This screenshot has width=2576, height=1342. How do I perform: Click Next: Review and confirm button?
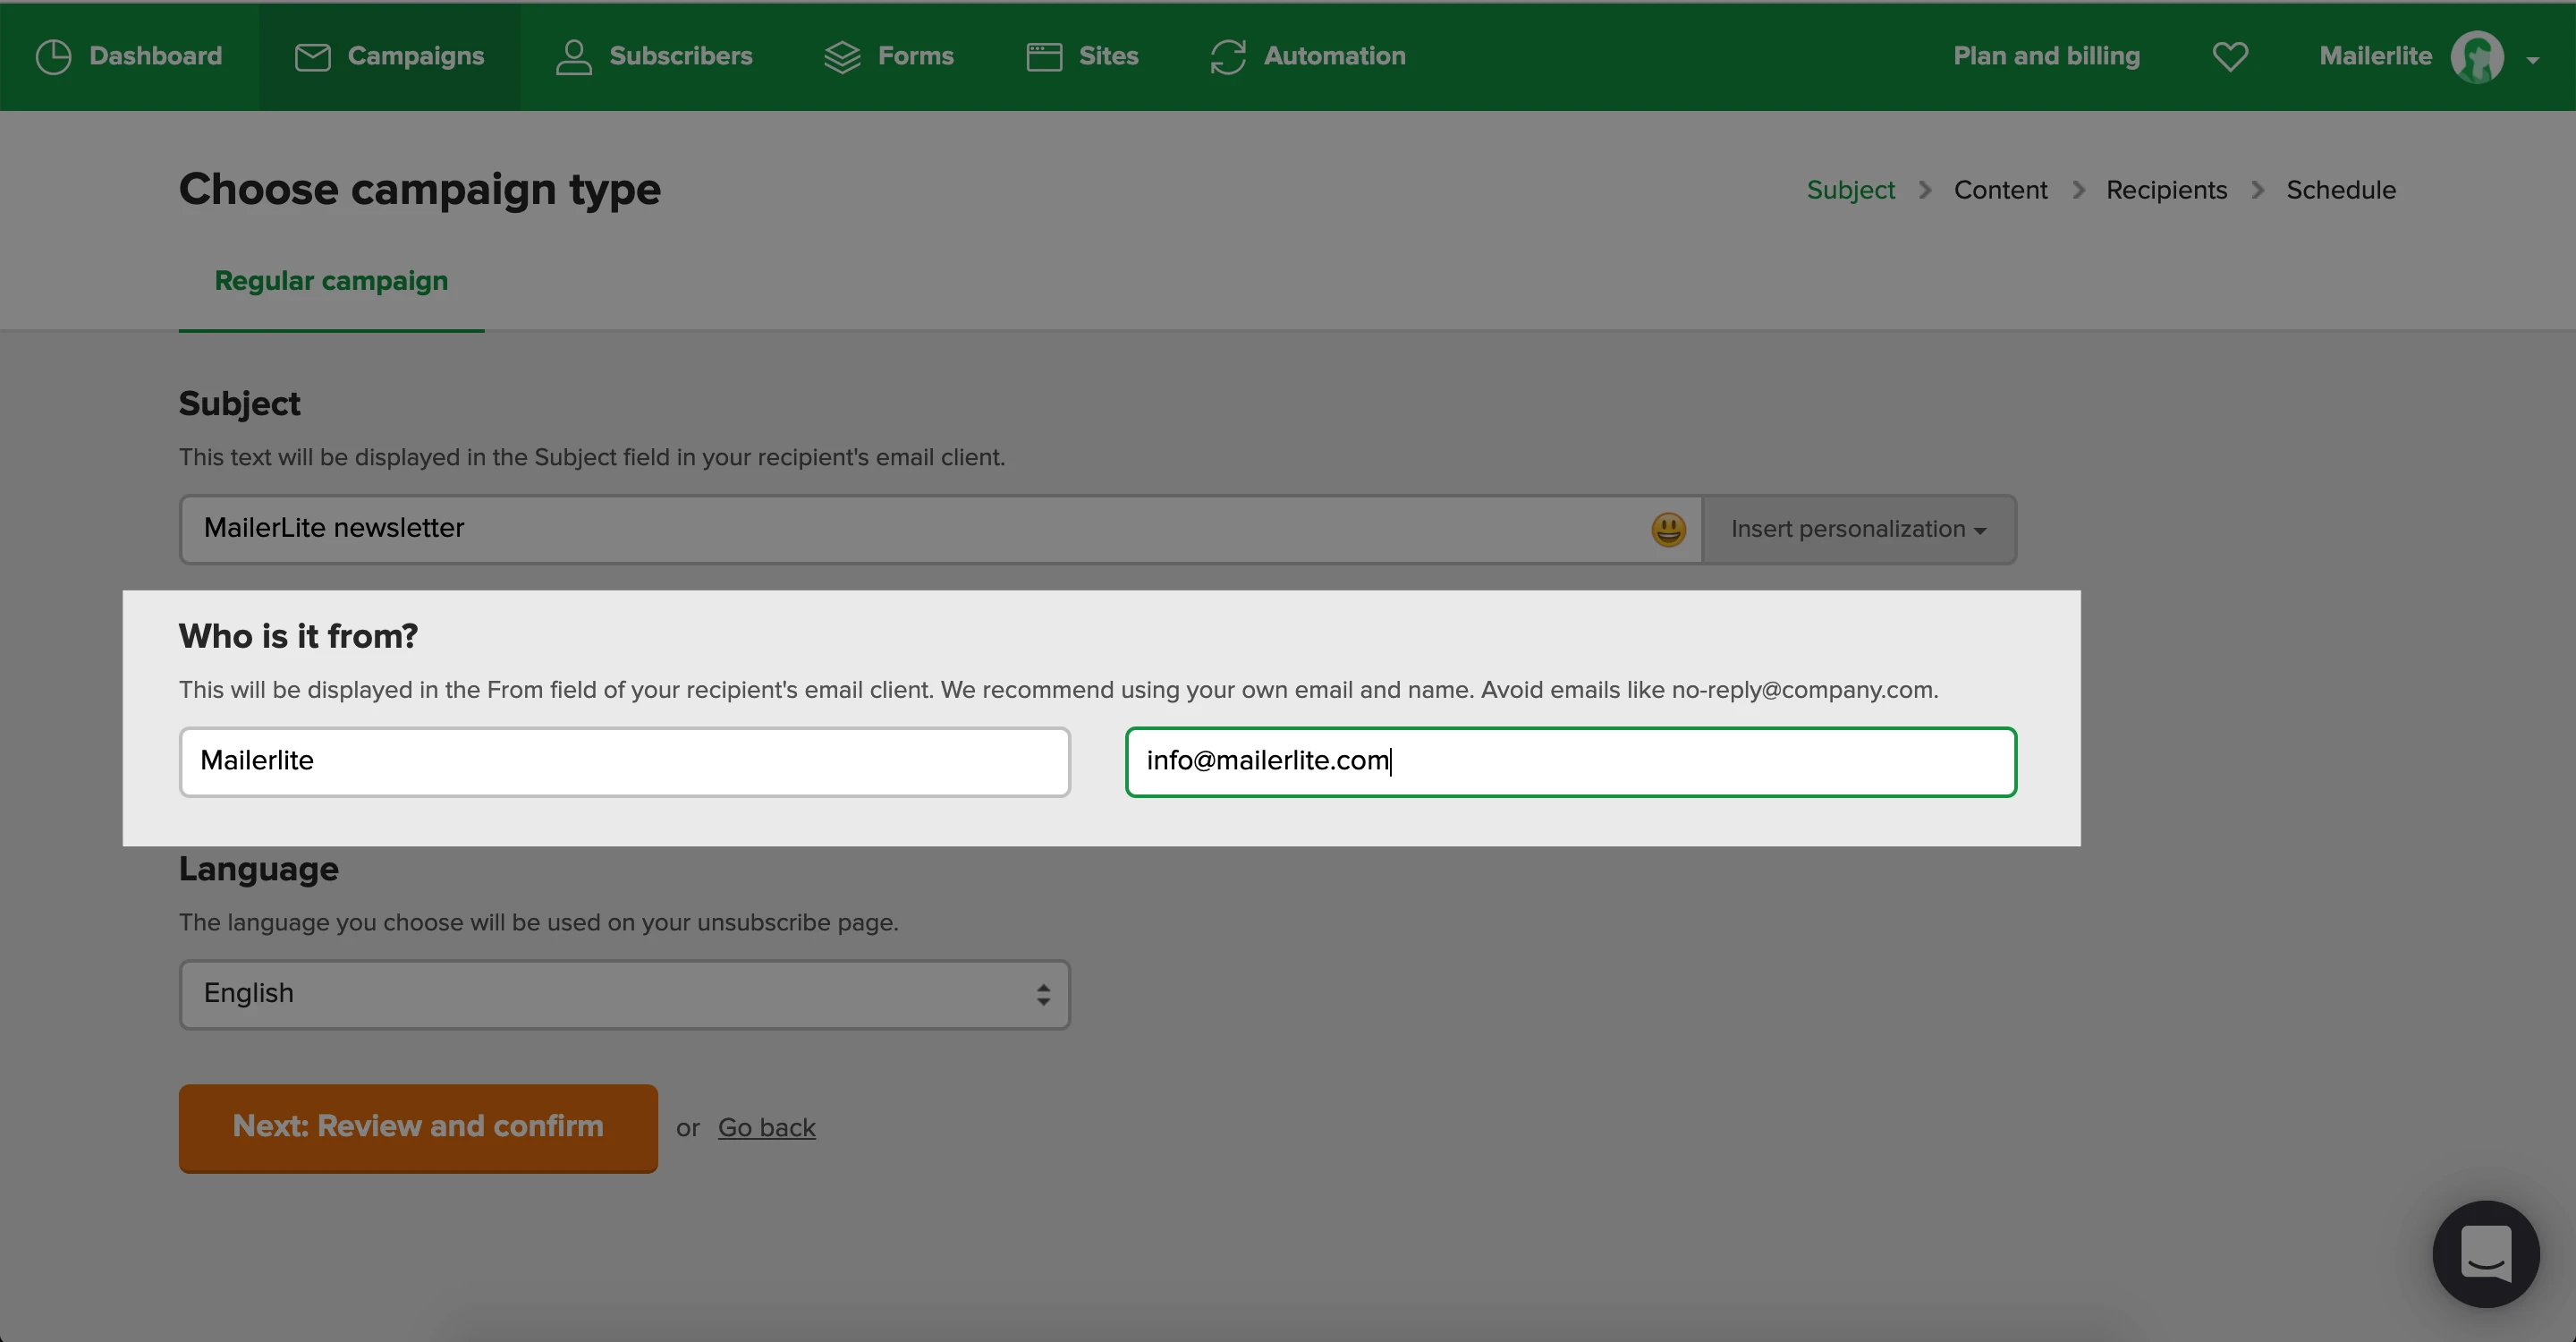[418, 1127]
